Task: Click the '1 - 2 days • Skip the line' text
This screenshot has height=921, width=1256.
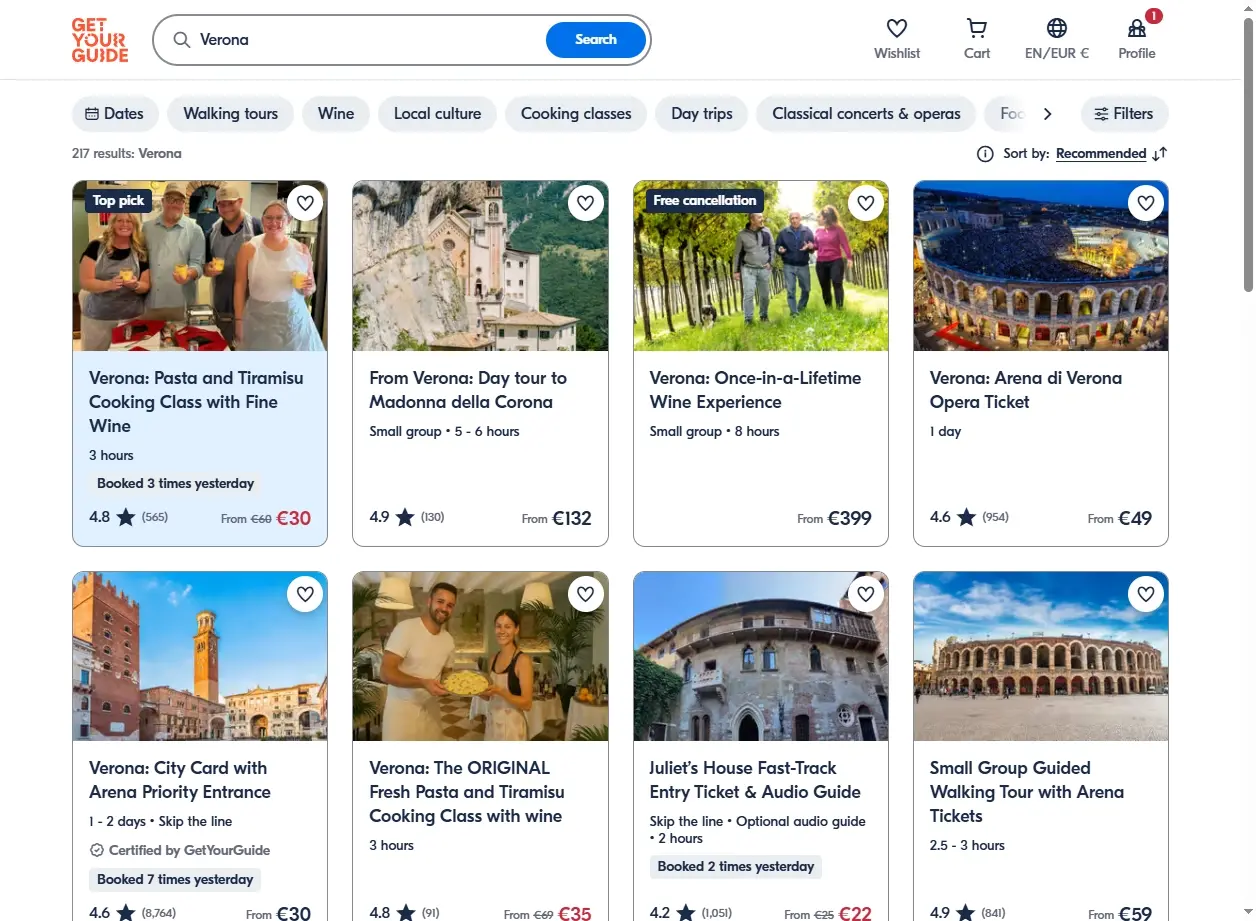Action: point(161,822)
